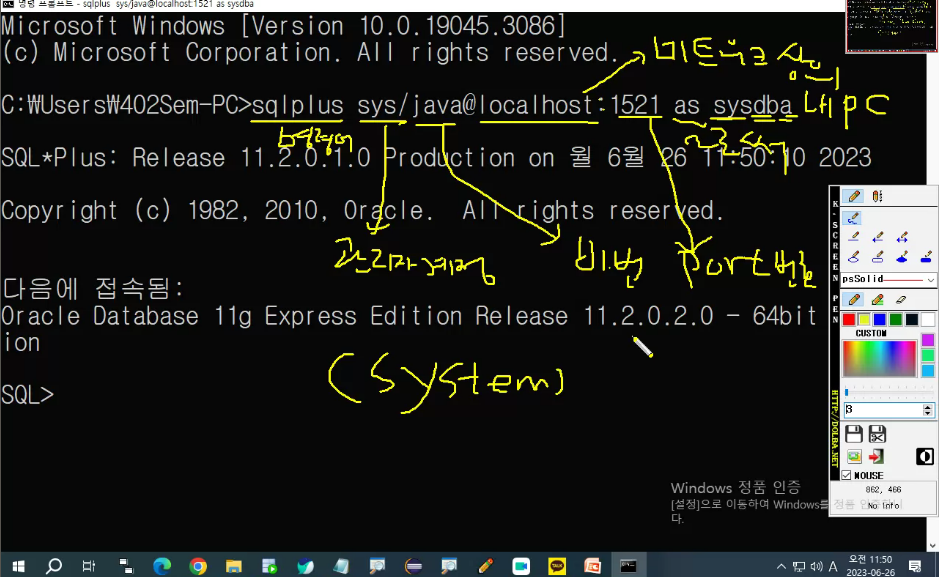Select the ruler pen mode icon

tap(877, 196)
